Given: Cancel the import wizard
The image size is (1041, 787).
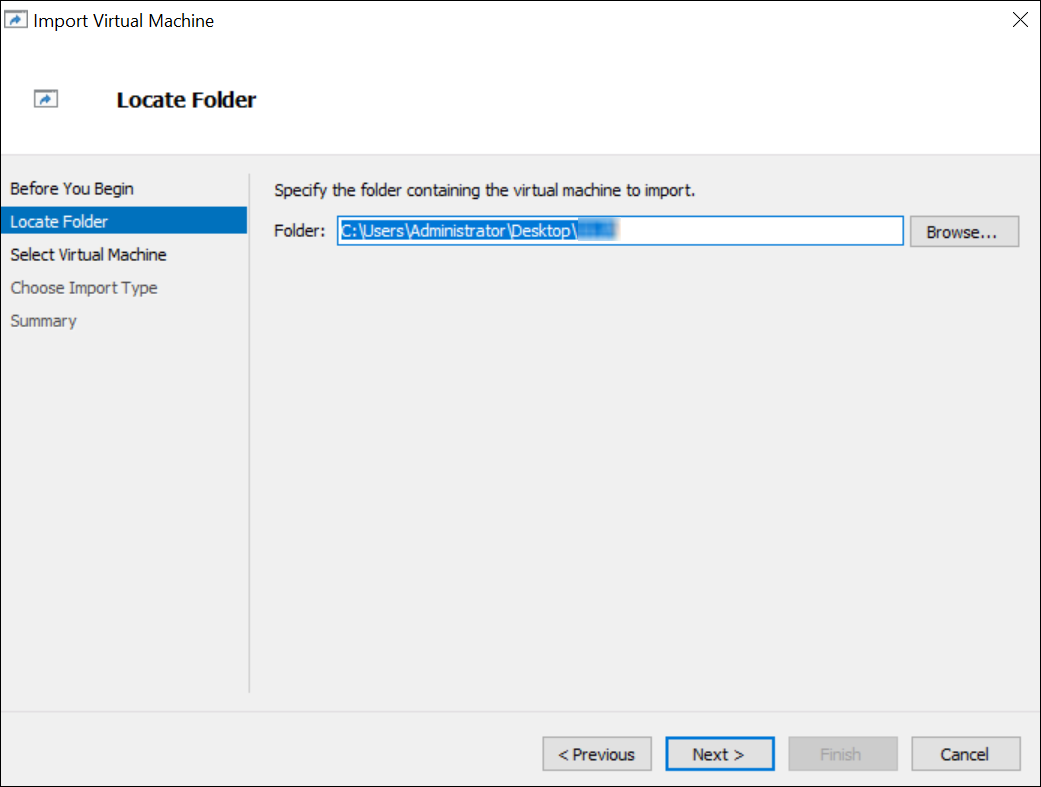Looking at the screenshot, I should coord(965,754).
